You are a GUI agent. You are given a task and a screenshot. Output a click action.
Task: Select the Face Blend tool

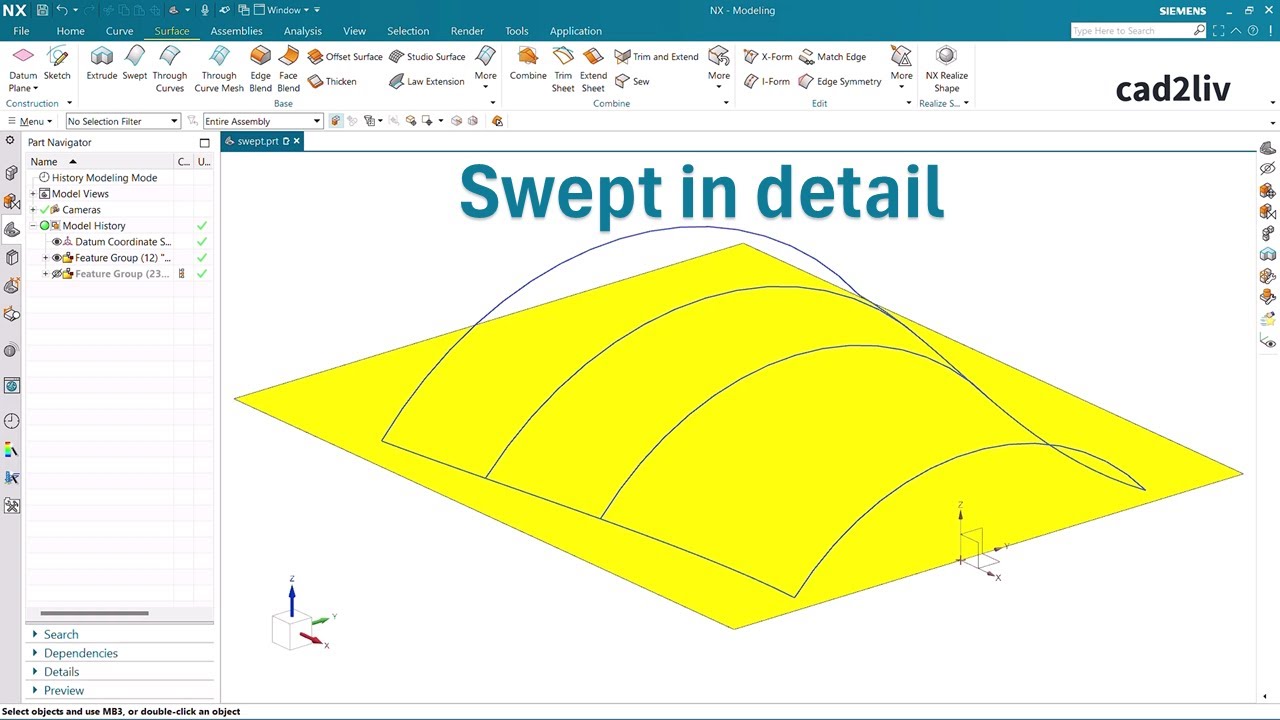[x=288, y=69]
